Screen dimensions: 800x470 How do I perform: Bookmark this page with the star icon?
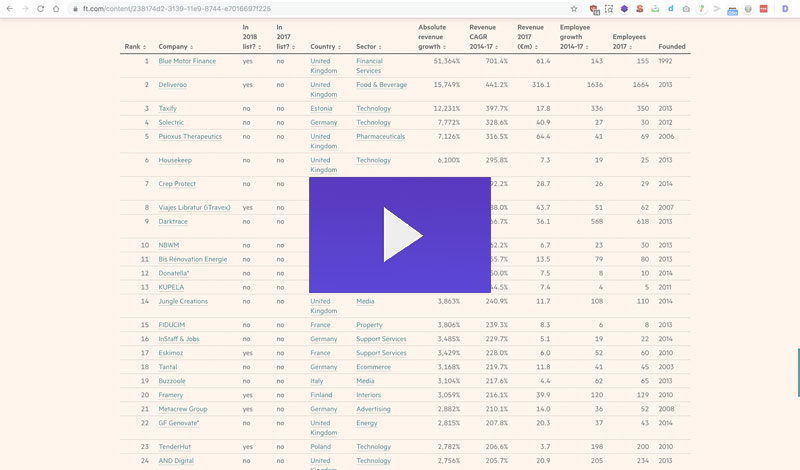click(x=574, y=9)
